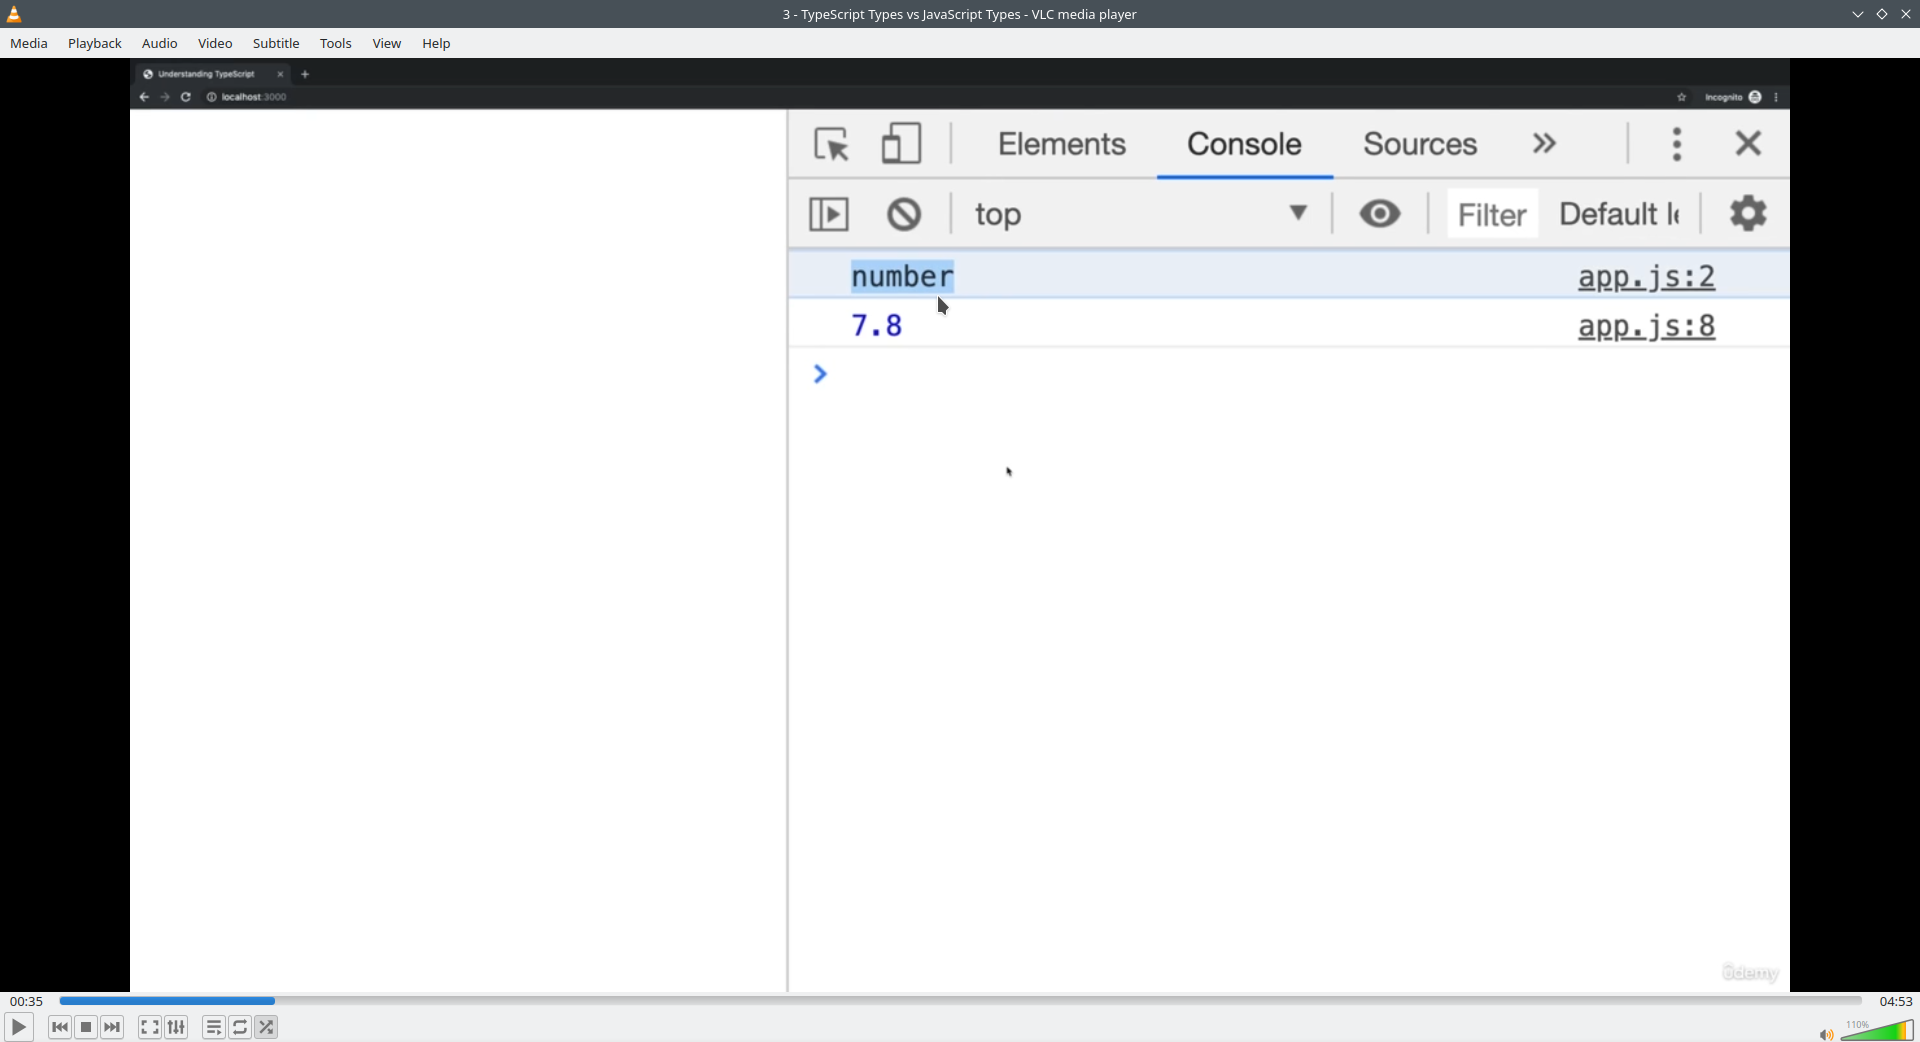The width and height of the screenshot is (1920, 1042).
Task: Toggle the device toolbar icon
Action: click(x=901, y=144)
